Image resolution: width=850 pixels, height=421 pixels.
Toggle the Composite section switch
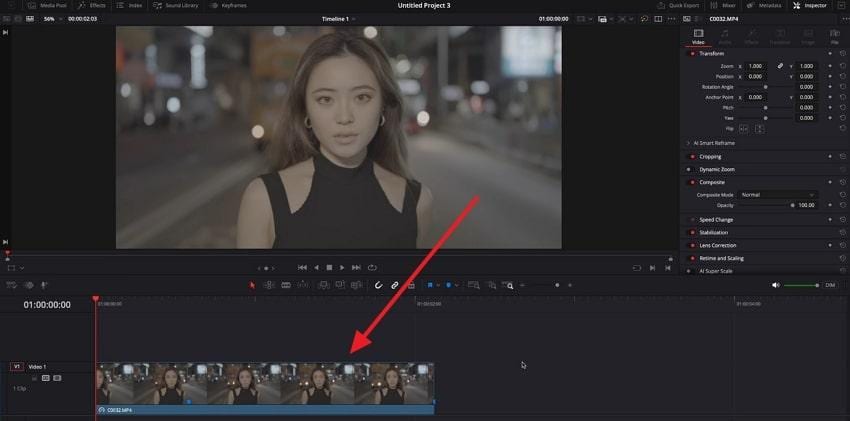[692, 183]
